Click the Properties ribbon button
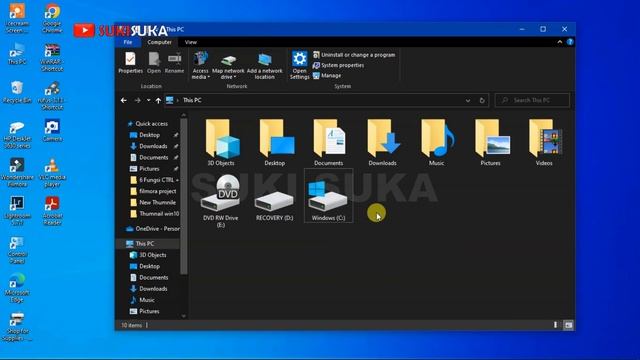The image size is (640, 360). (x=130, y=63)
